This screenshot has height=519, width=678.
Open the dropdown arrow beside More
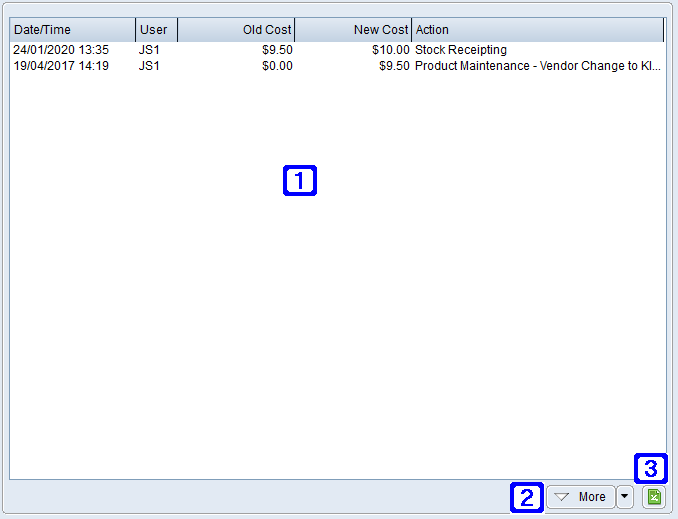pos(625,497)
